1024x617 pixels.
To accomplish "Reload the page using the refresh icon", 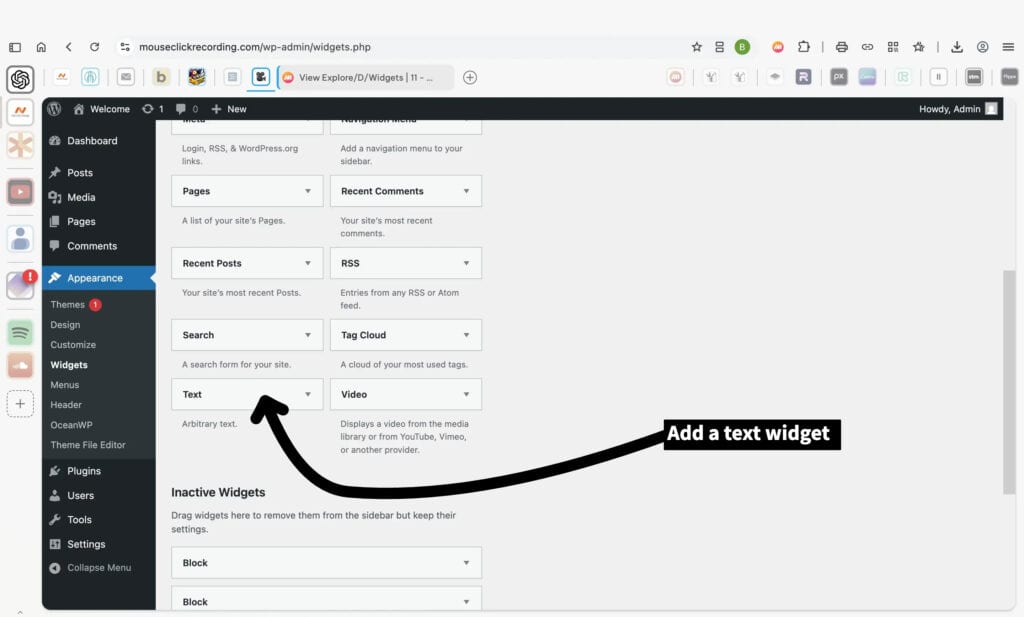I will coord(94,46).
